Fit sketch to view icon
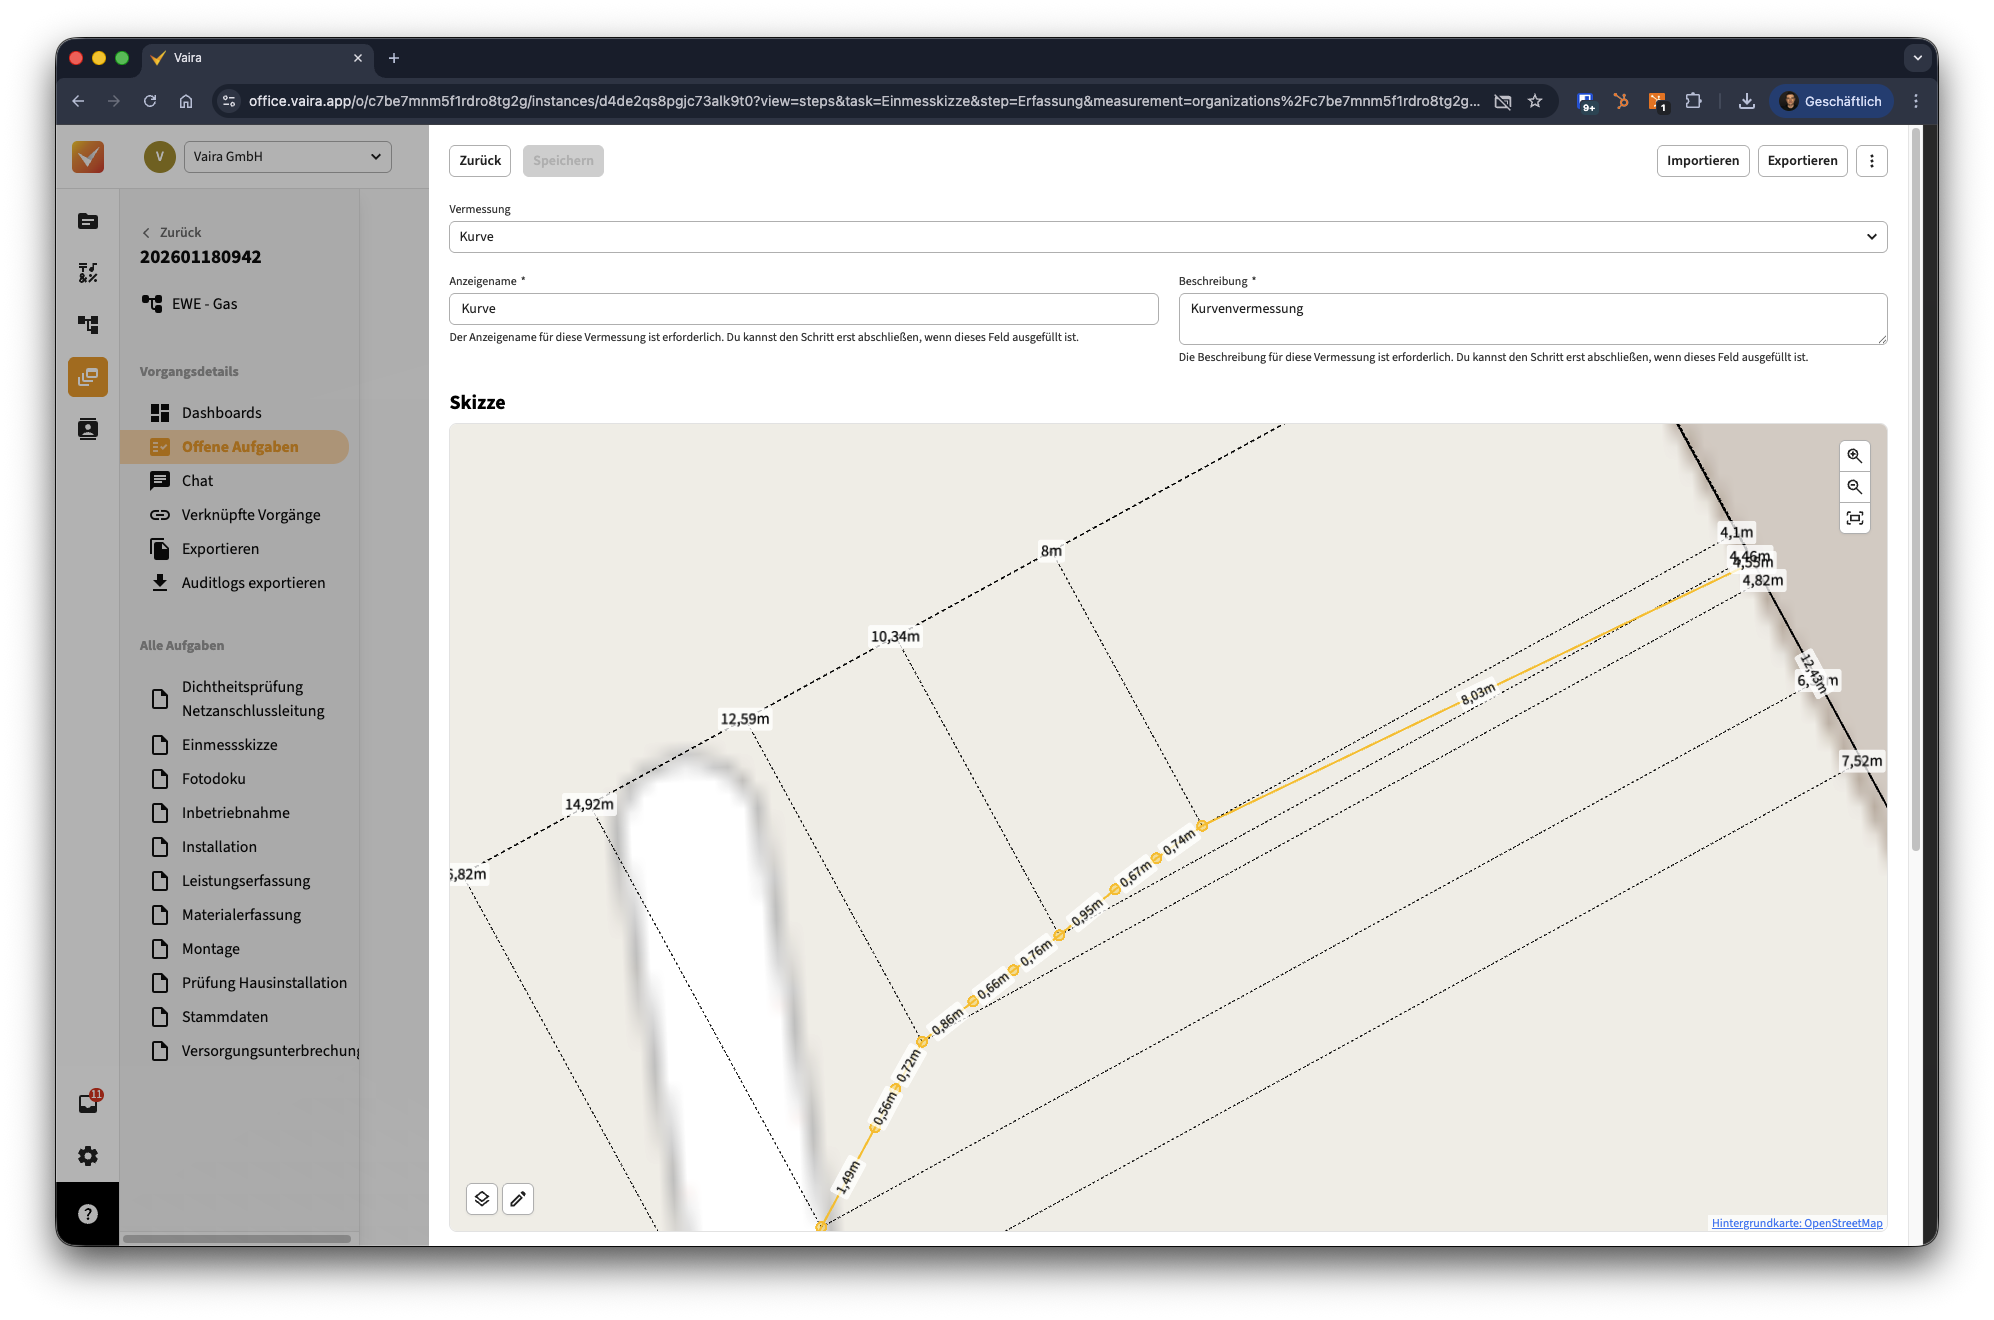Viewport: 1994px width, 1320px height. [x=1854, y=518]
